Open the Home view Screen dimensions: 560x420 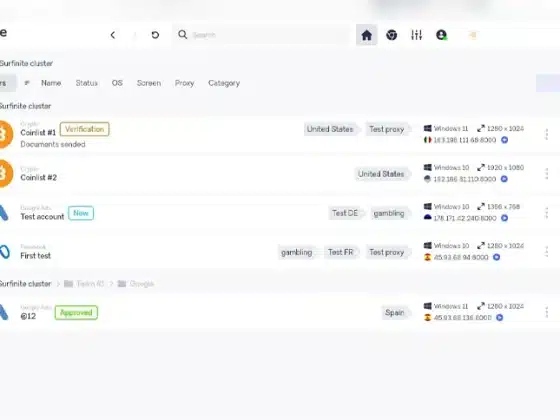(366, 35)
